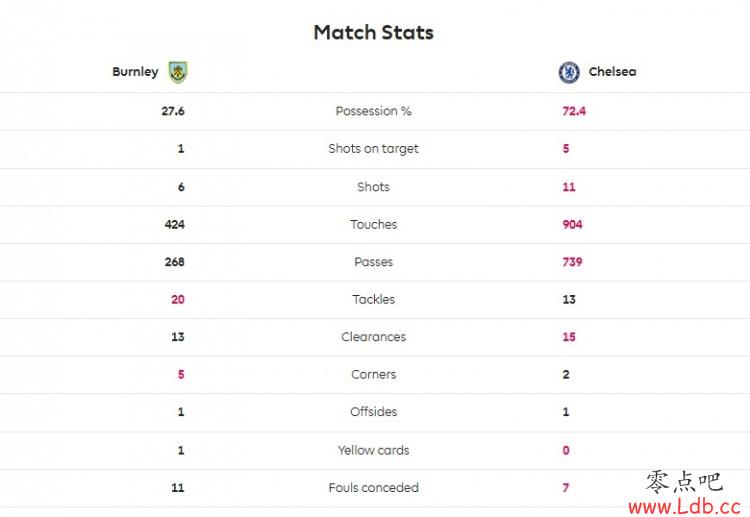
Task: Select Burnley's 27.6 possession value
Action: click(173, 111)
